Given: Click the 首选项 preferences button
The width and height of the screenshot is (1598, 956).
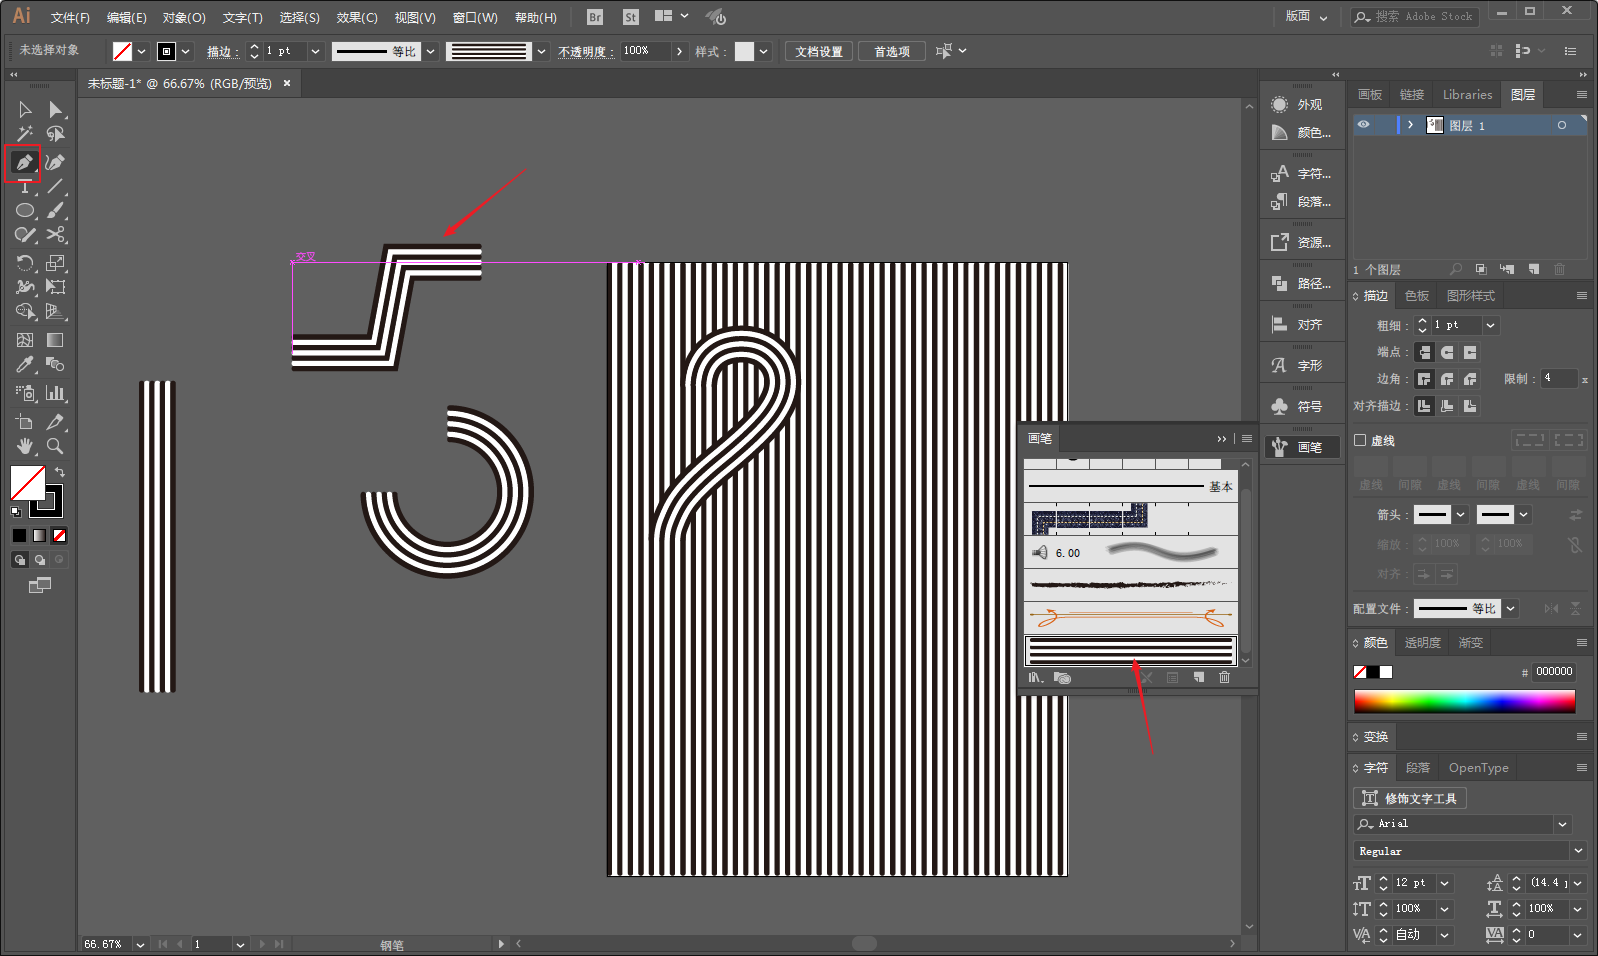Looking at the screenshot, I should [892, 51].
